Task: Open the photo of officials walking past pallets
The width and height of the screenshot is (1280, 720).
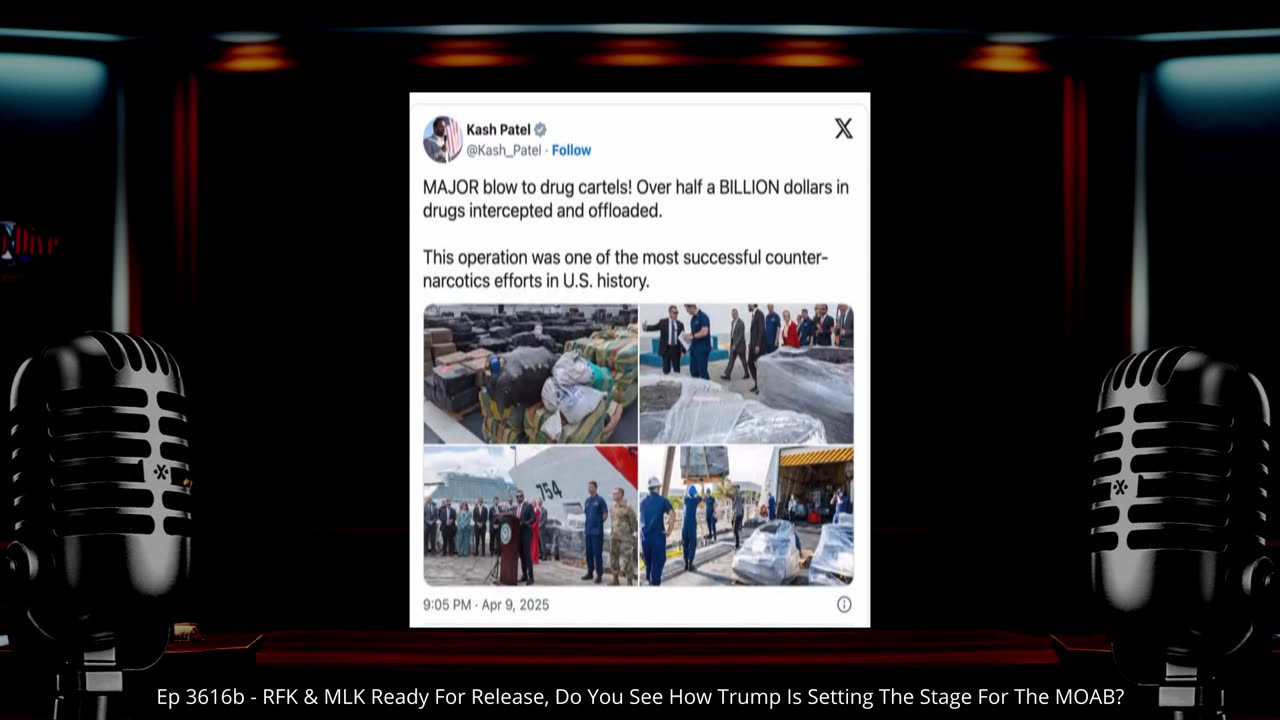Action: pyautogui.click(x=746, y=373)
